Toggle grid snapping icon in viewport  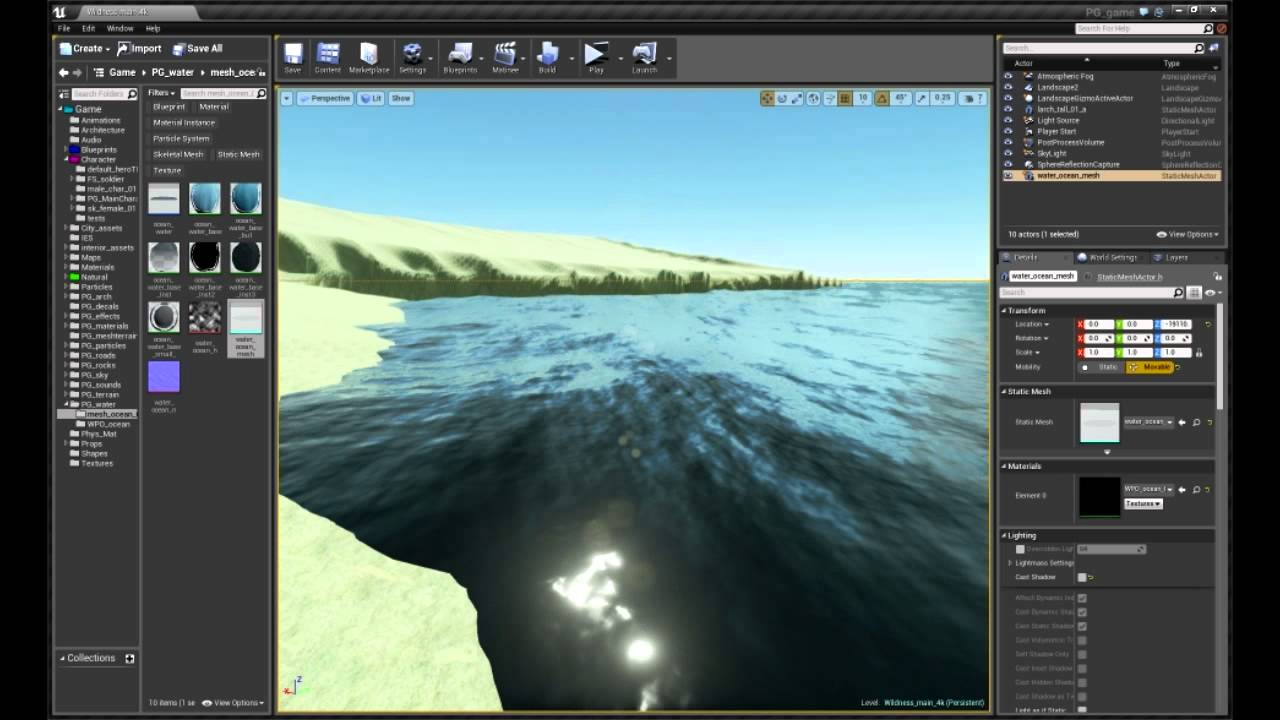(x=845, y=98)
